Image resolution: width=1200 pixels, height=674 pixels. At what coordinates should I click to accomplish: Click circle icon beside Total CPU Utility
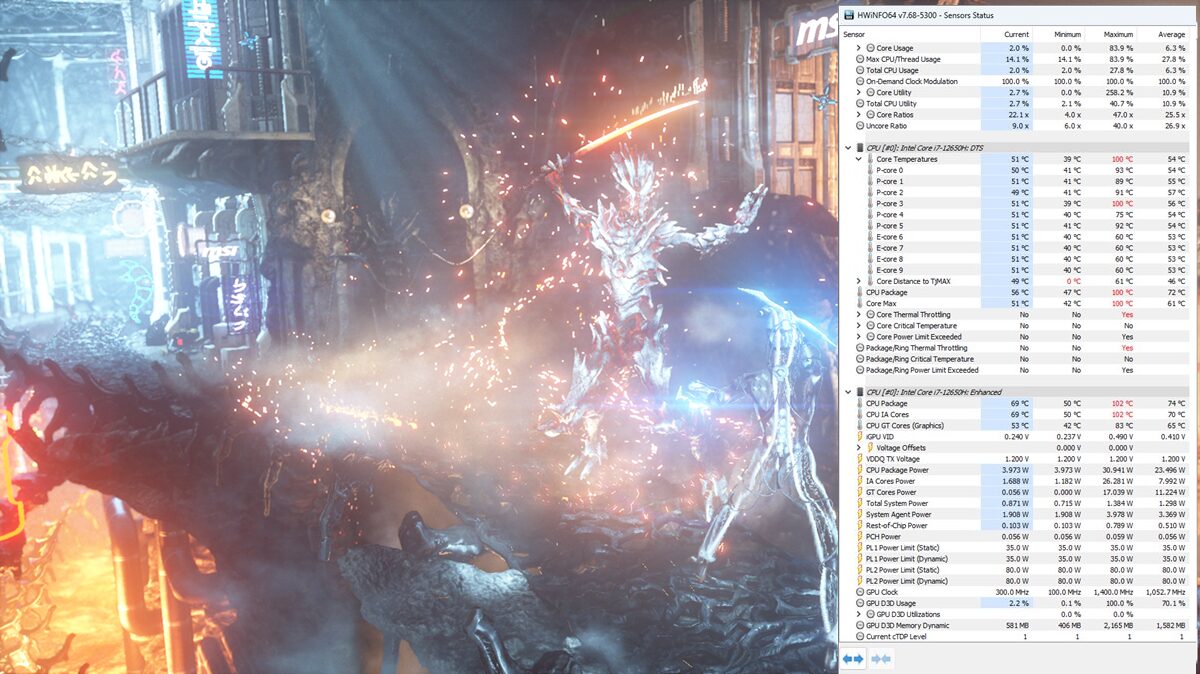pyautogui.click(x=860, y=103)
